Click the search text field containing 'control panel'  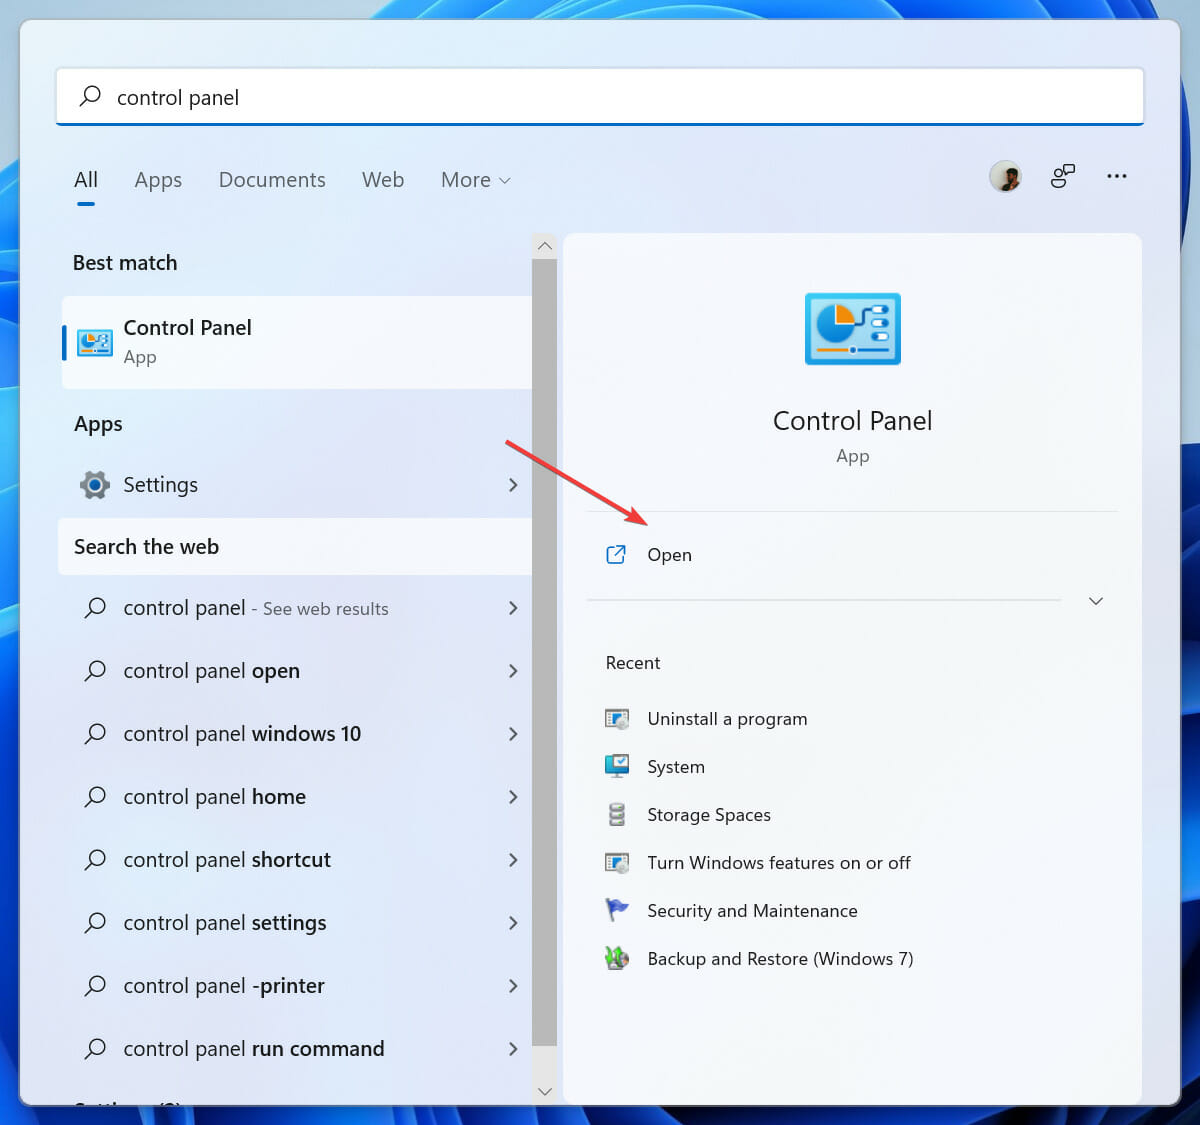pyautogui.click(x=600, y=97)
